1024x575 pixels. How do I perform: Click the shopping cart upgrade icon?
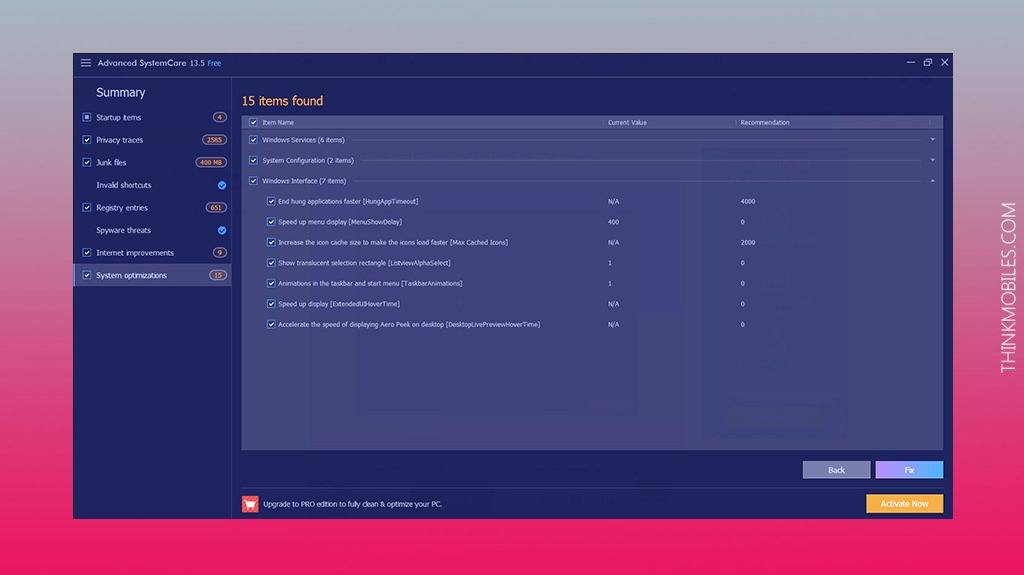click(x=250, y=504)
